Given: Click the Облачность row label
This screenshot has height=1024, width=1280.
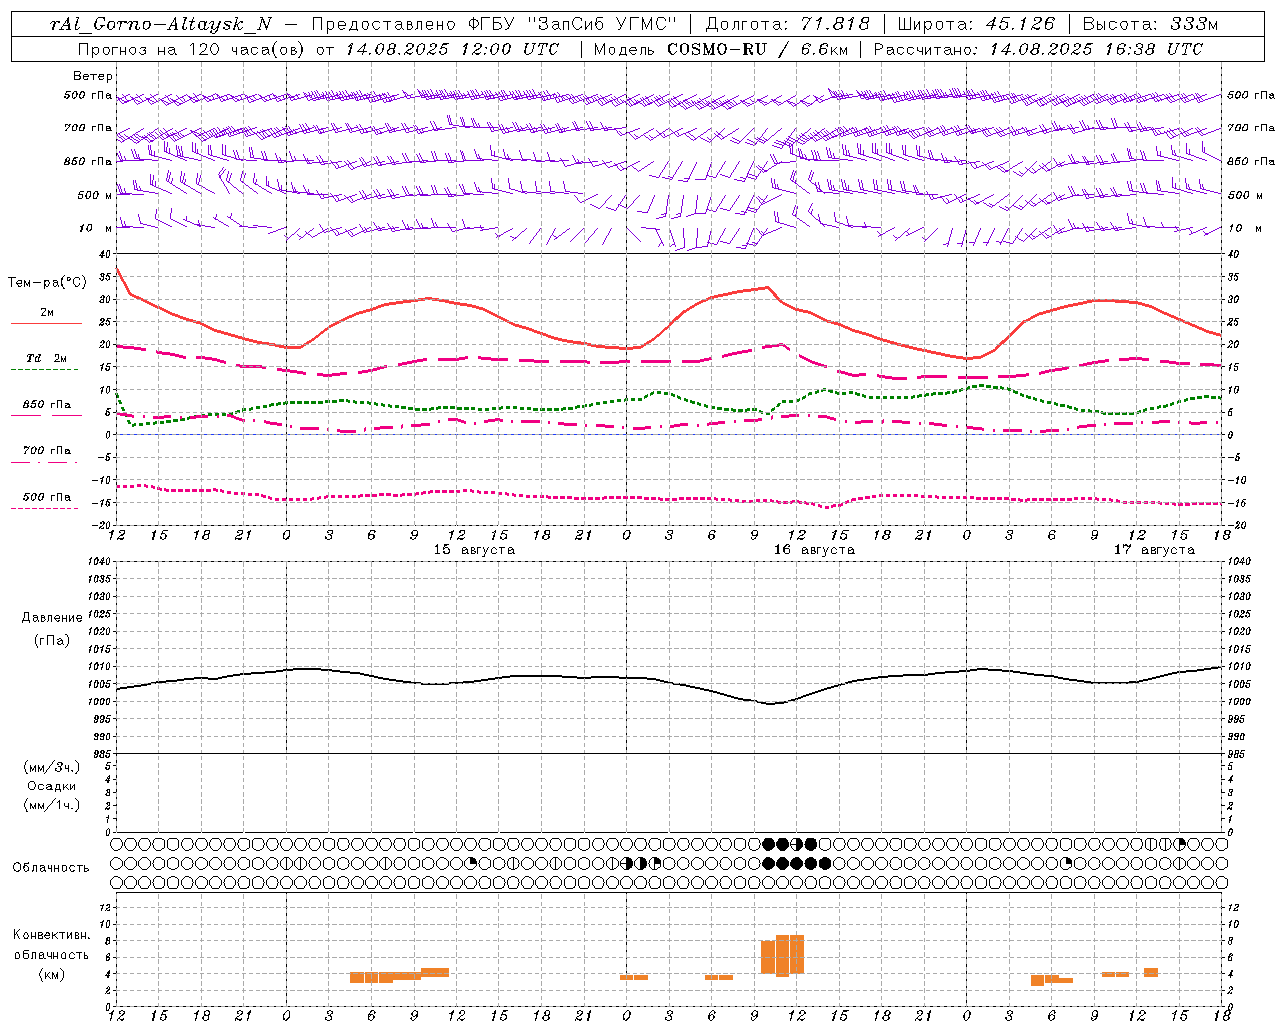Looking at the screenshot, I should pyautogui.click(x=51, y=867).
